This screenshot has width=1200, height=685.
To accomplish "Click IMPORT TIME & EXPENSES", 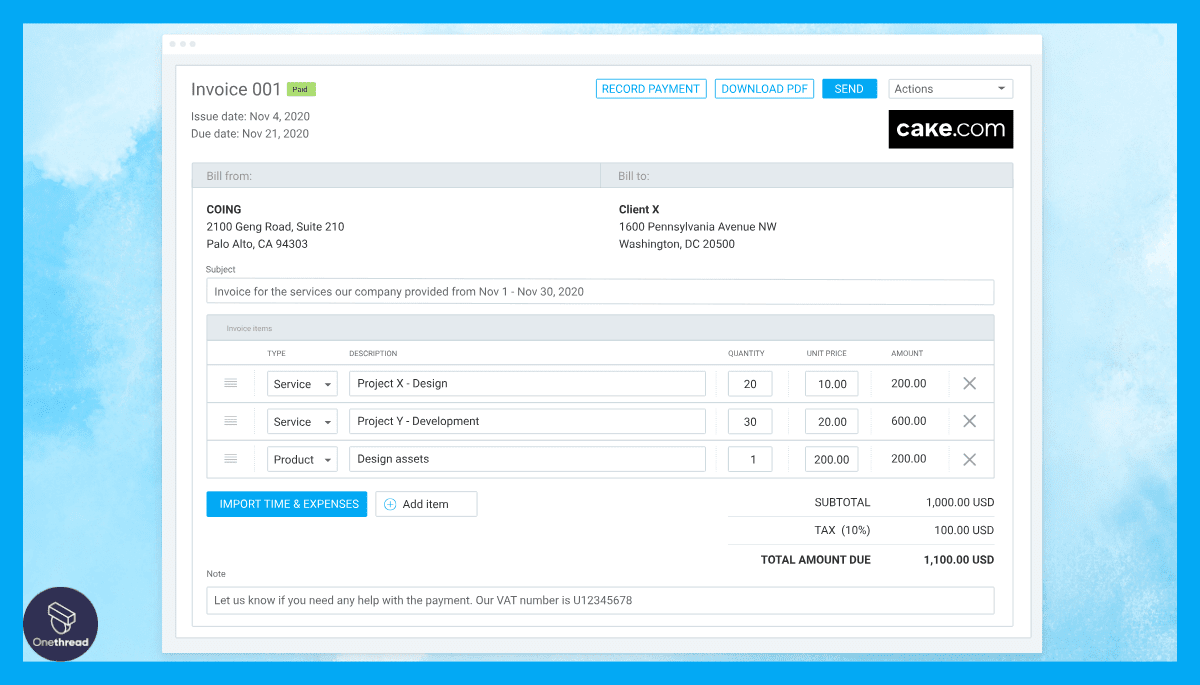I will tap(286, 503).
